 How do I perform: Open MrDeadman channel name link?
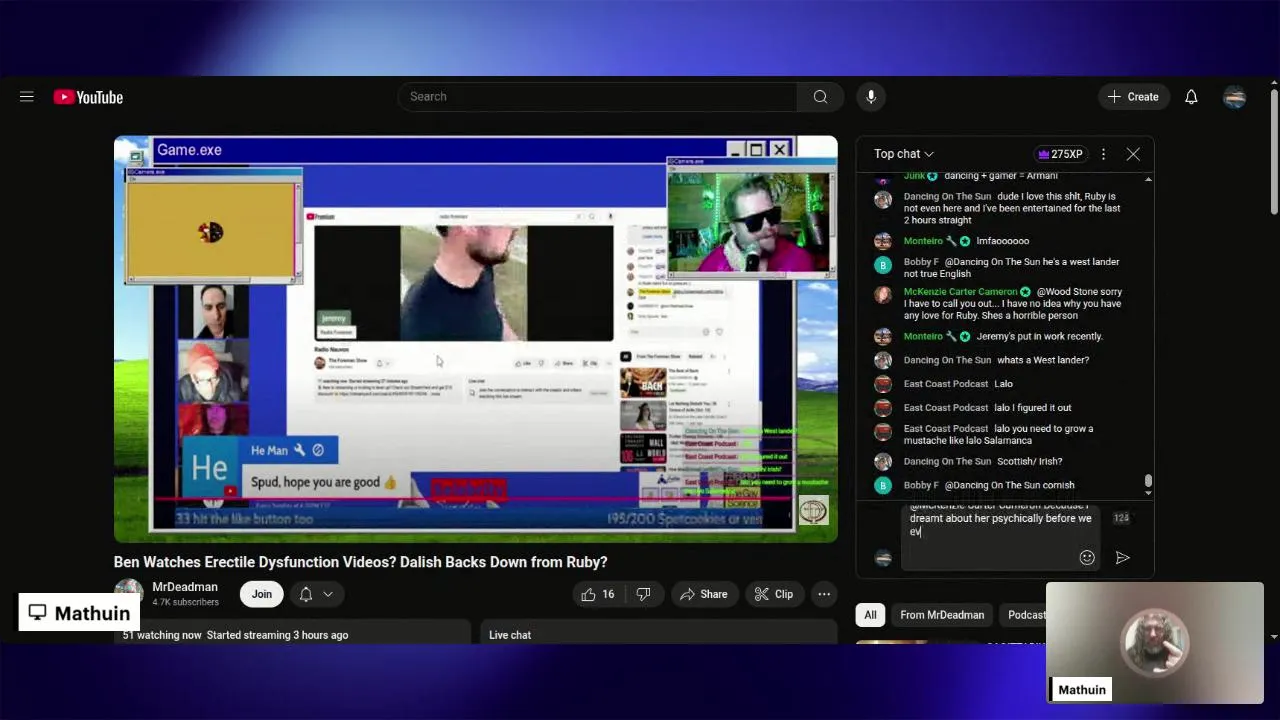[185, 587]
